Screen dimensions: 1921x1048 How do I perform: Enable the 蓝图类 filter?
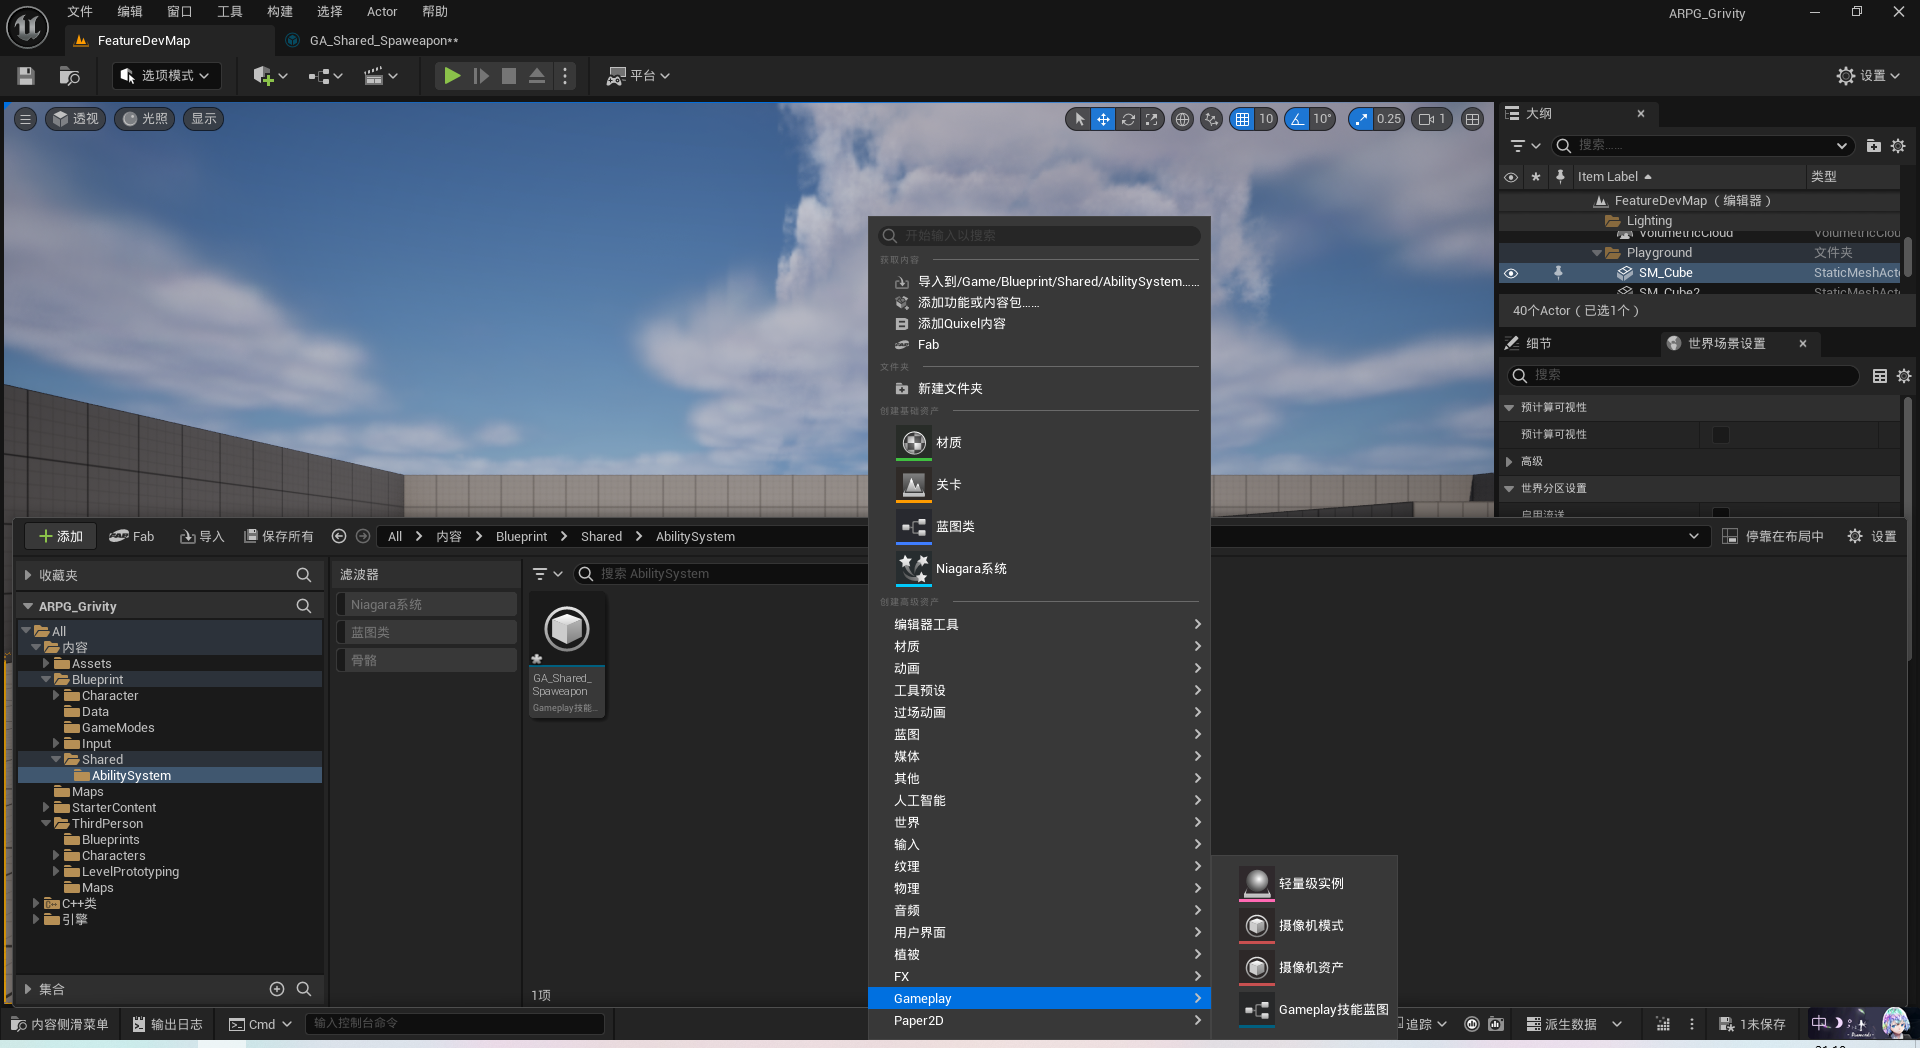click(x=427, y=633)
